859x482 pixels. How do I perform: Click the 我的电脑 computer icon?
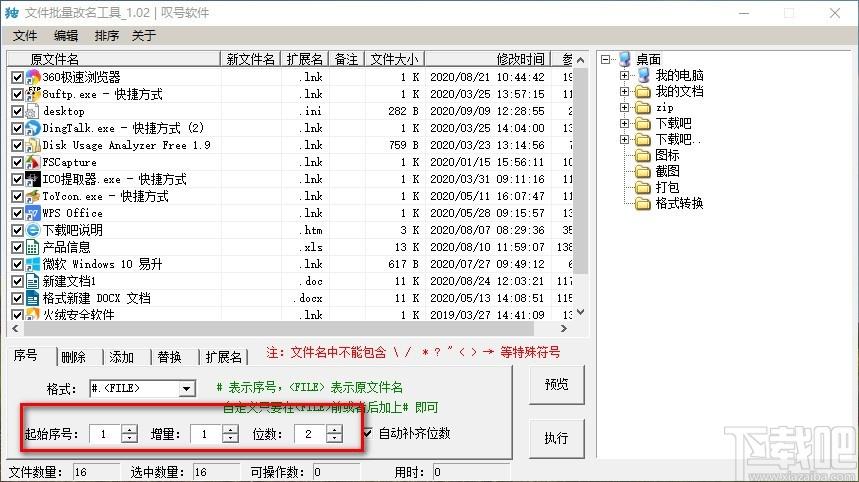(643, 75)
